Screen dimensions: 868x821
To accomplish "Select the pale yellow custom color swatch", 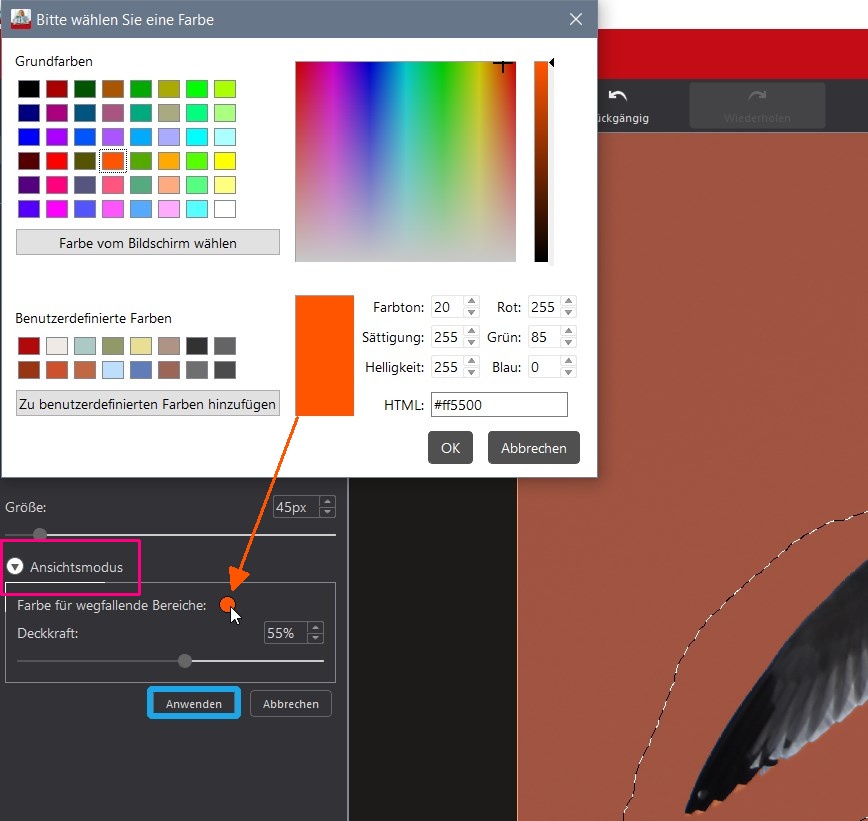I will 141,345.
